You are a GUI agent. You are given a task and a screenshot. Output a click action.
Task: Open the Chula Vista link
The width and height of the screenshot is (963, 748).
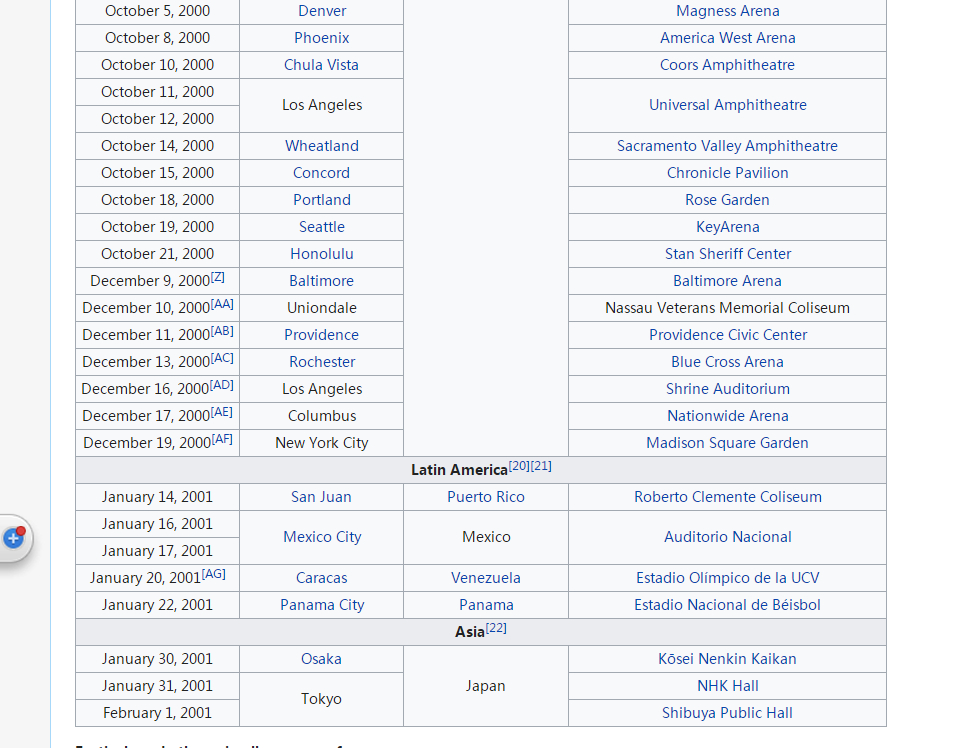(x=321, y=65)
